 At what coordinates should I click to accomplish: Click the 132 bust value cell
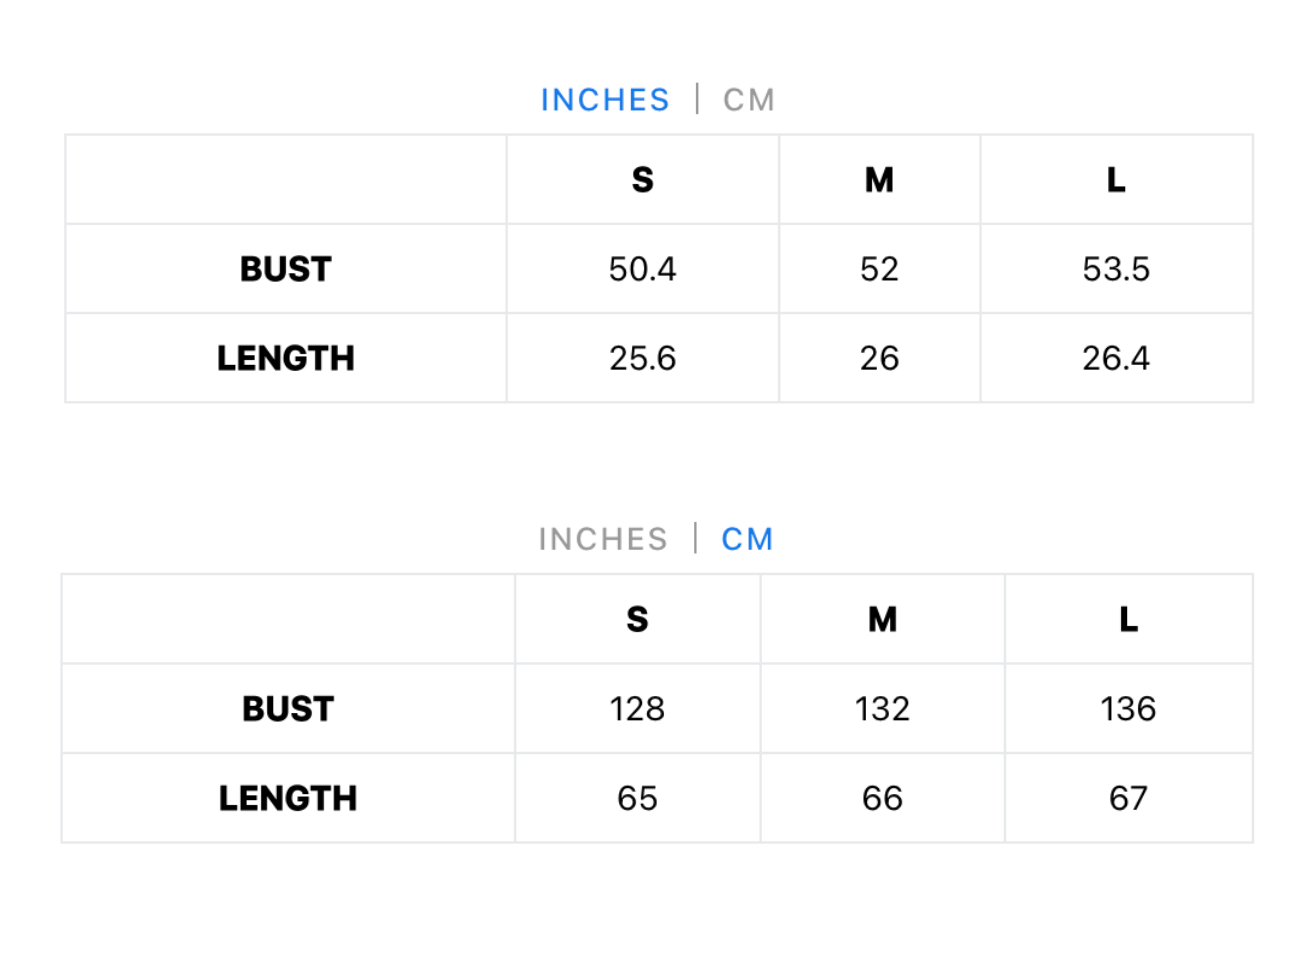click(x=882, y=709)
